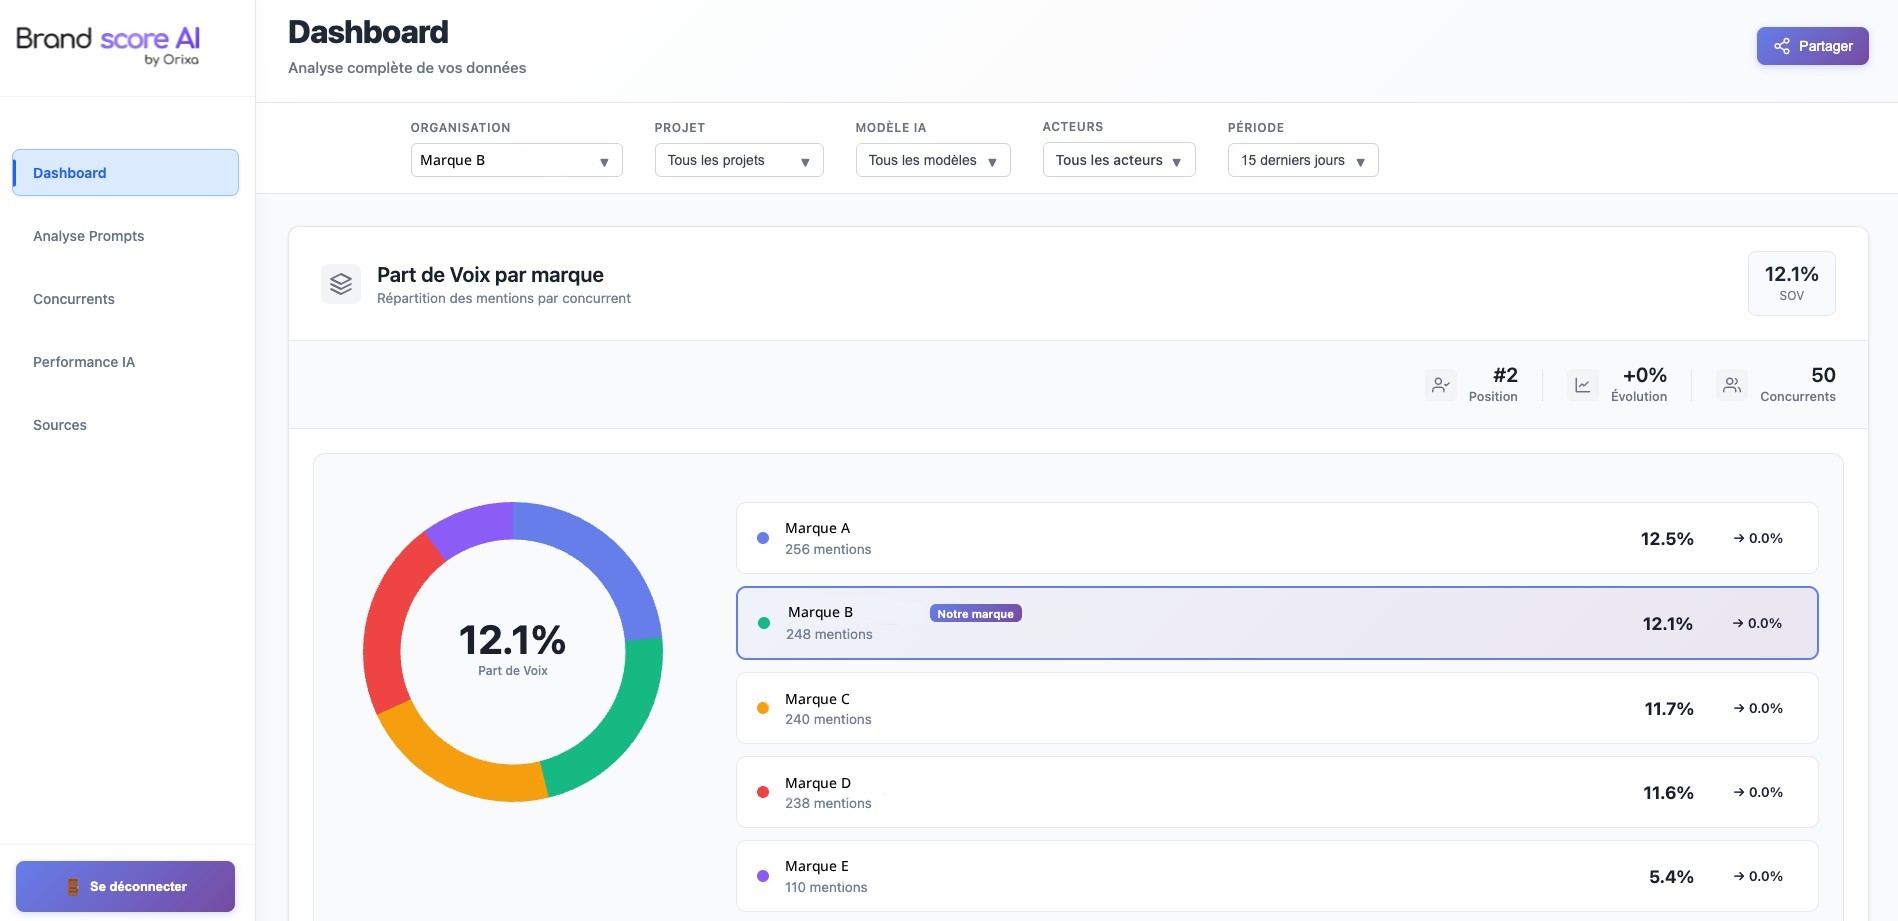Click the trend arrow in Marque C row
Screen dimensions: 1898x921
point(1739,708)
